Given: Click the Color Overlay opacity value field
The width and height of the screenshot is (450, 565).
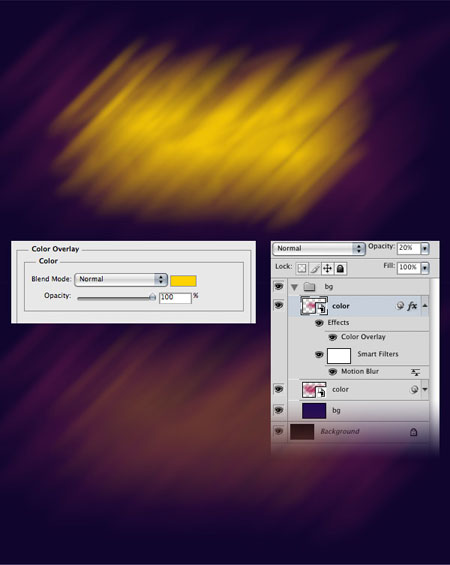Looking at the screenshot, I should tap(175, 298).
